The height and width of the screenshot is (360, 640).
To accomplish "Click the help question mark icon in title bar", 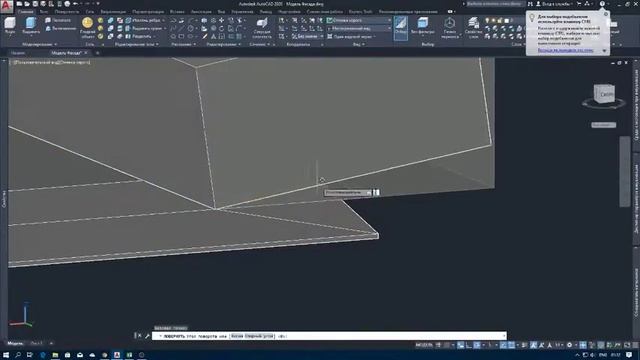I will [602, 4].
